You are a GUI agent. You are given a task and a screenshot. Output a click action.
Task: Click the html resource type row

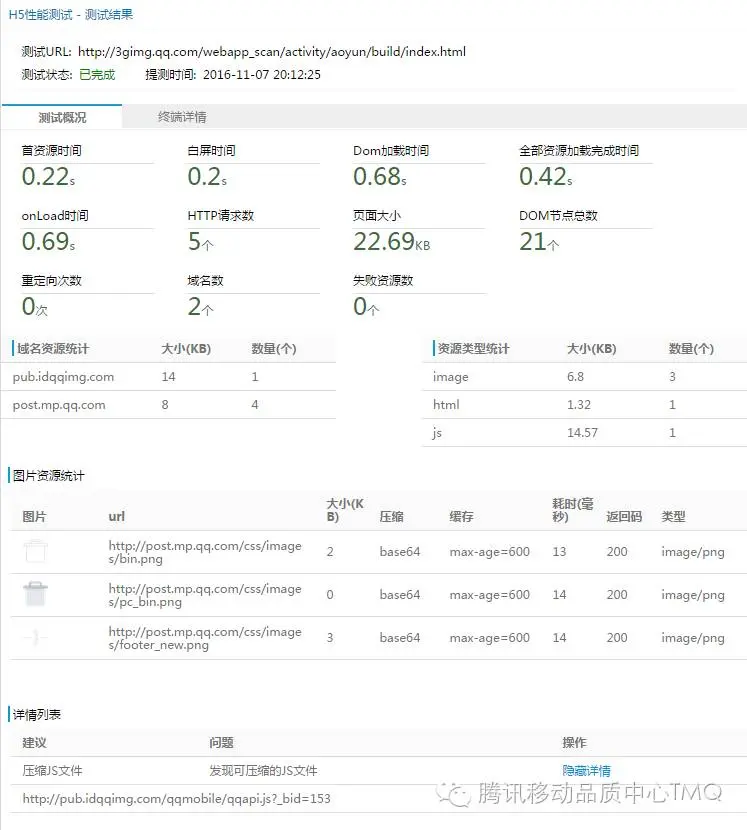(x=584, y=405)
